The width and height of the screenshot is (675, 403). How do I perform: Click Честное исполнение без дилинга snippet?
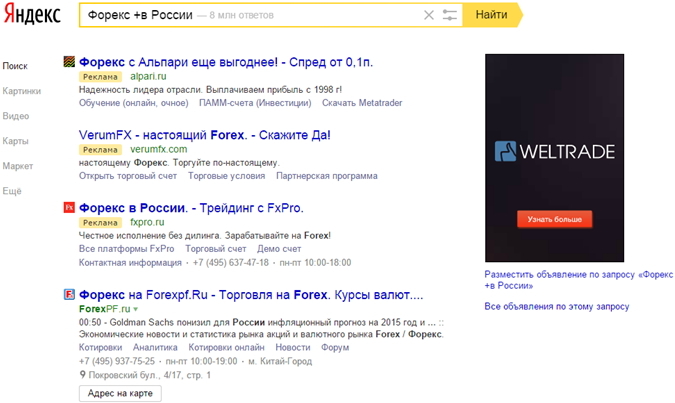[x=204, y=236]
